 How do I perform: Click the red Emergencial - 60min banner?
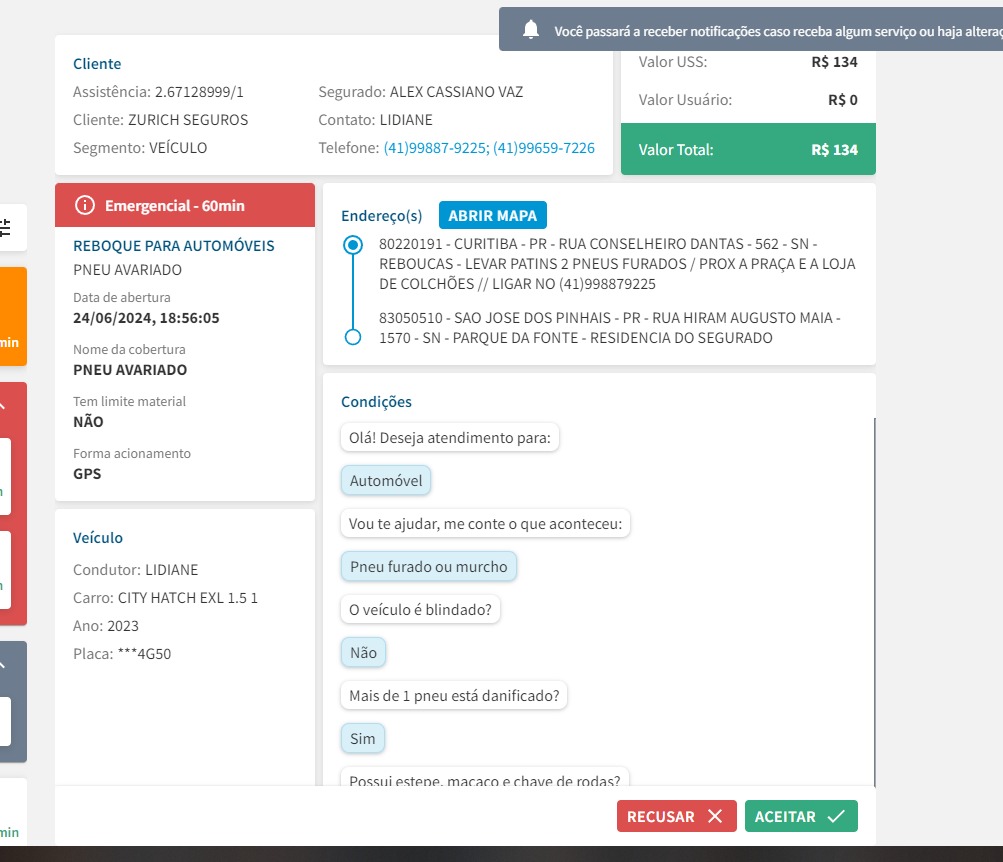click(x=185, y=205)
